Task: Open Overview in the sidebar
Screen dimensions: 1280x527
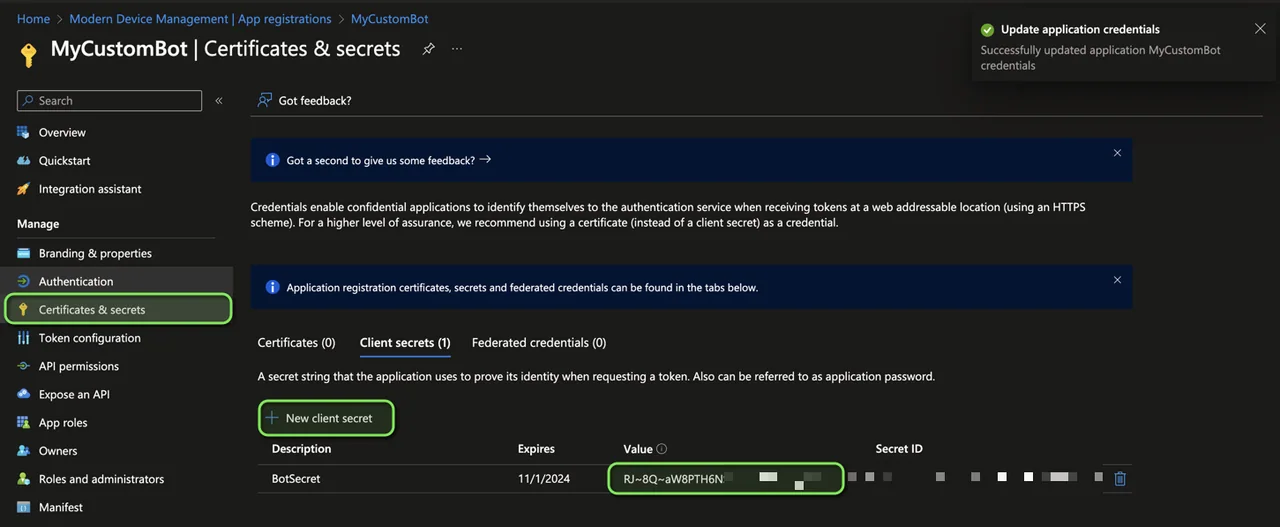Action: coord(62,132)
